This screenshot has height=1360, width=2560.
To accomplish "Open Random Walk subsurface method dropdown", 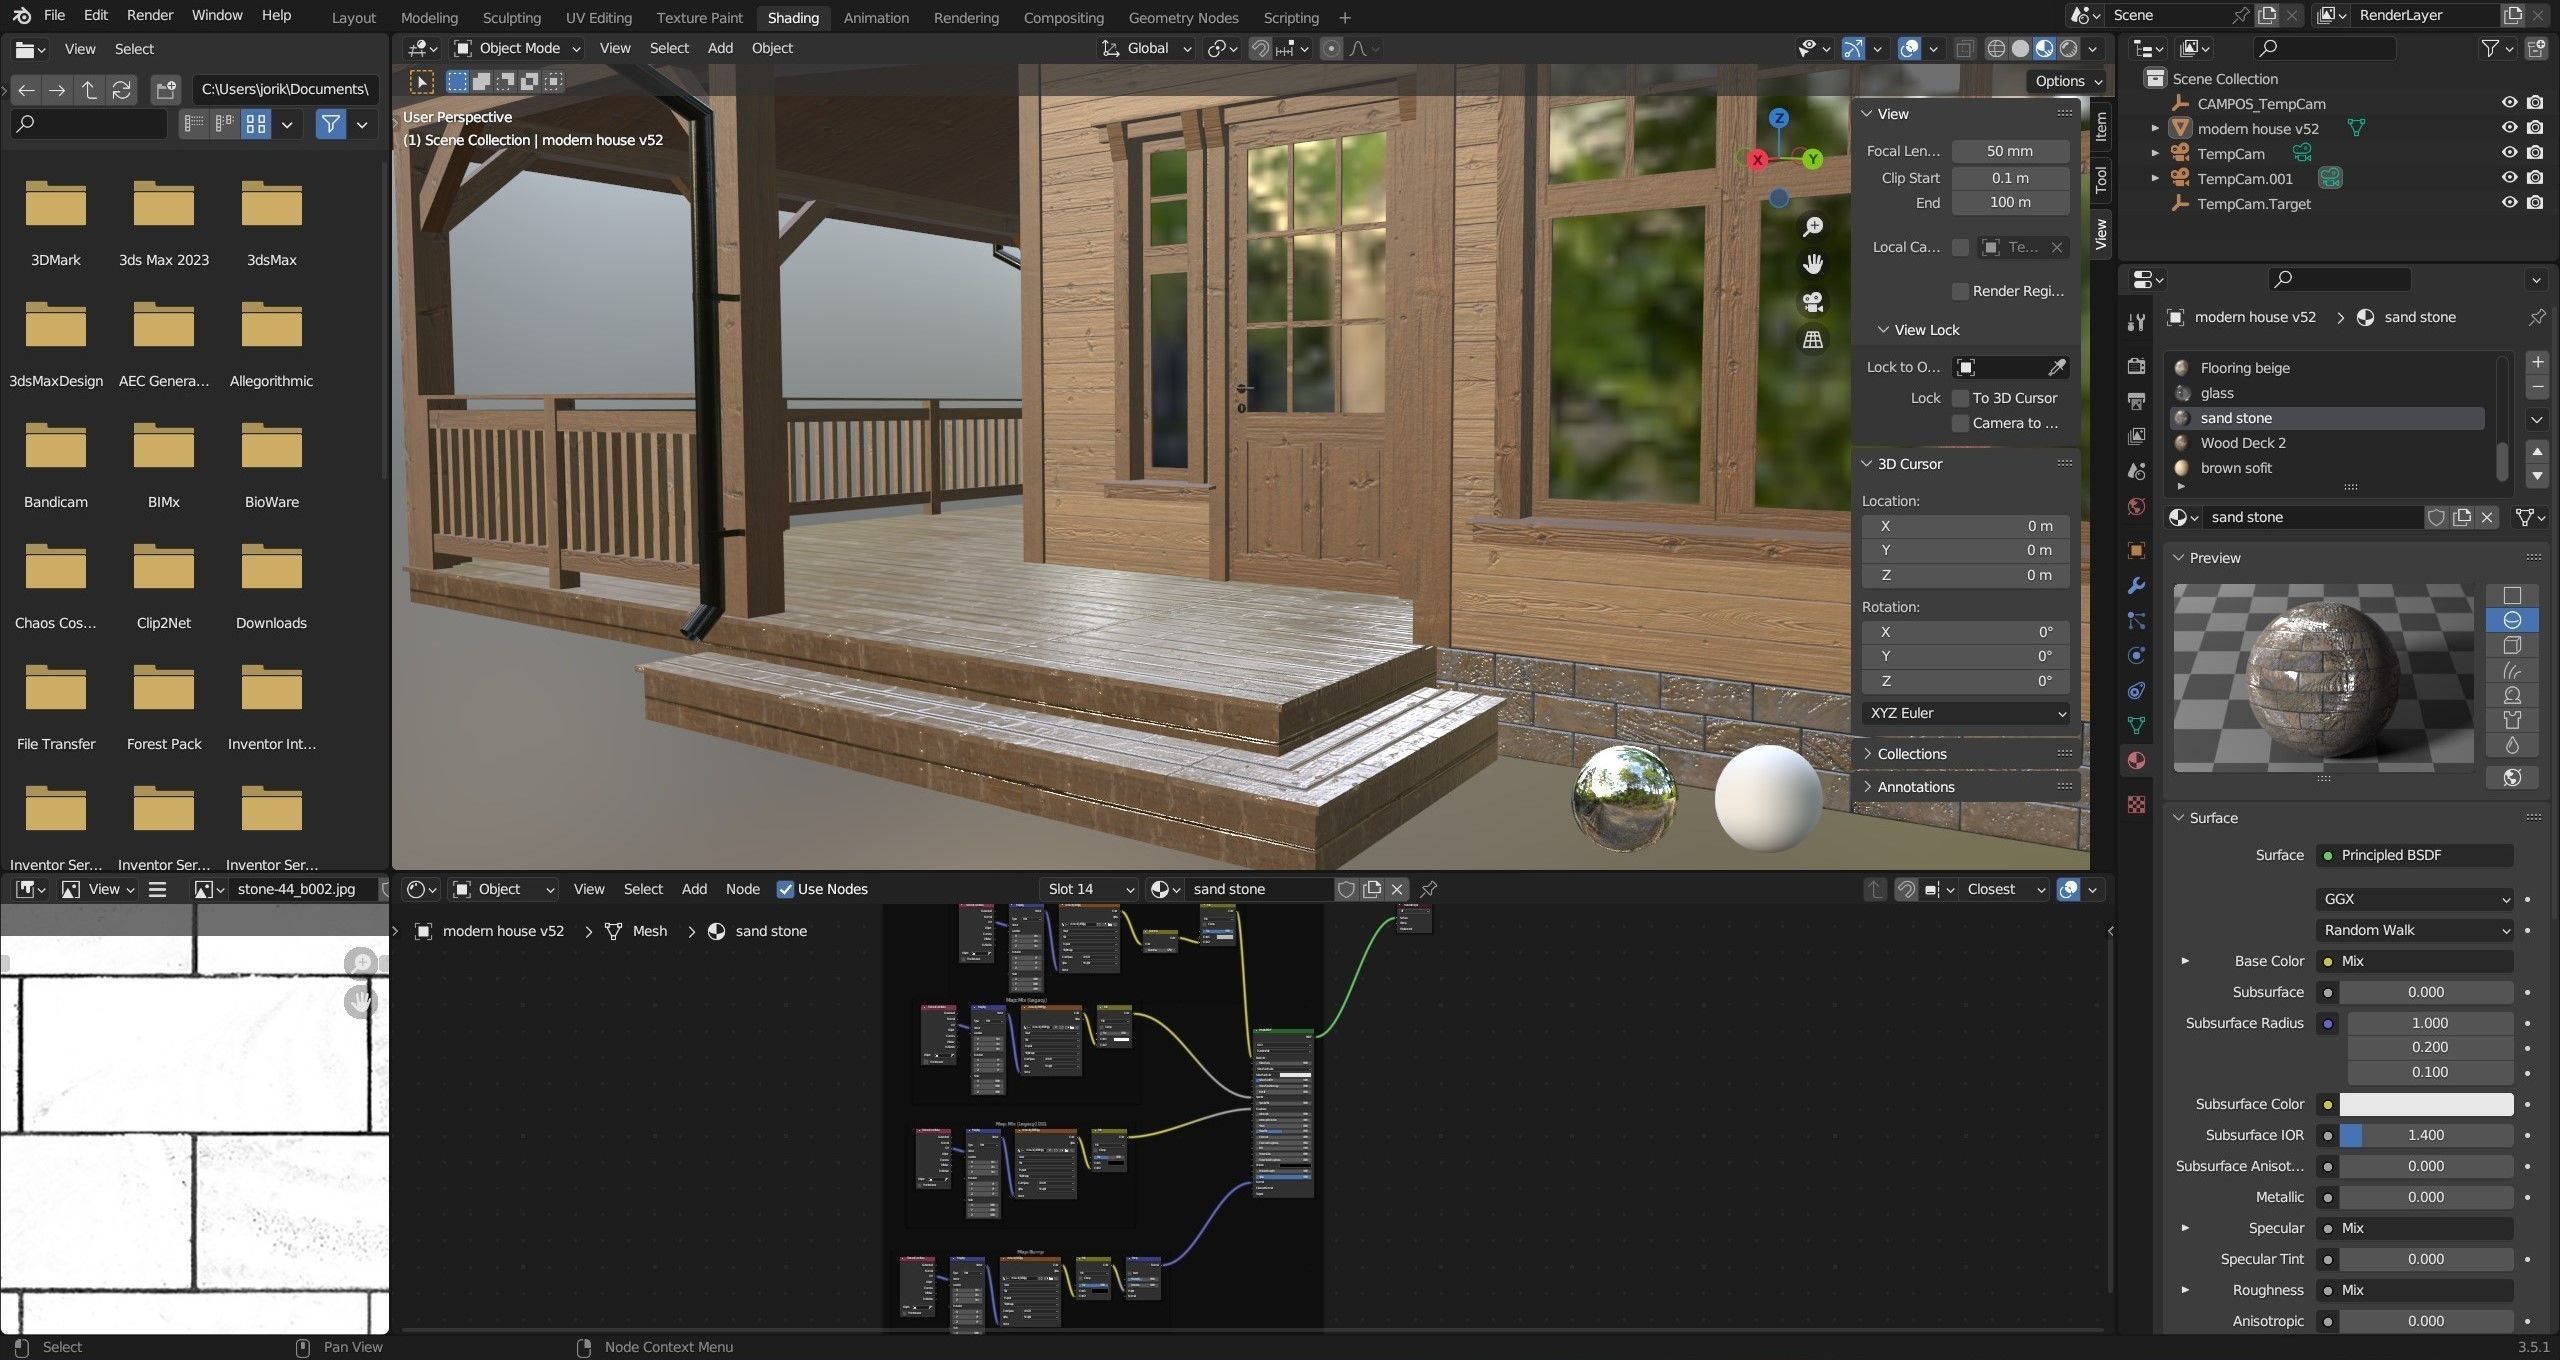I will [x=2414, y=930].
